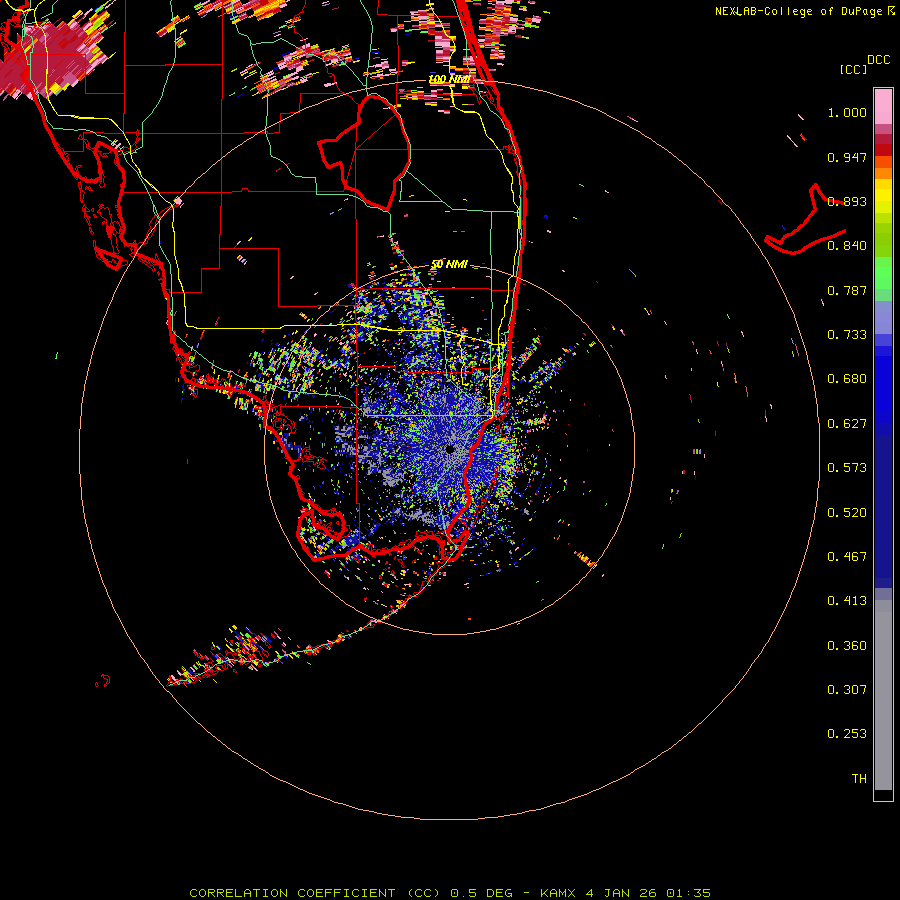Pick the gray section of the color bar
Viewport: 900px width, 900px height.
[883, 695]
